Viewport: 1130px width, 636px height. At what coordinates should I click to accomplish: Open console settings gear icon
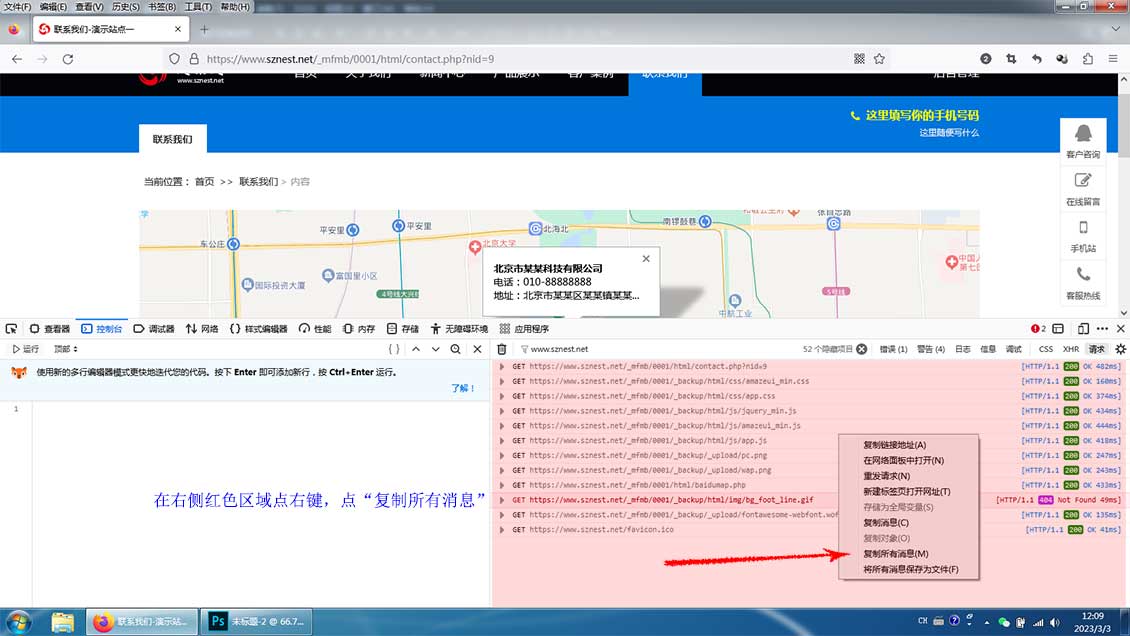coord(1120,349)
